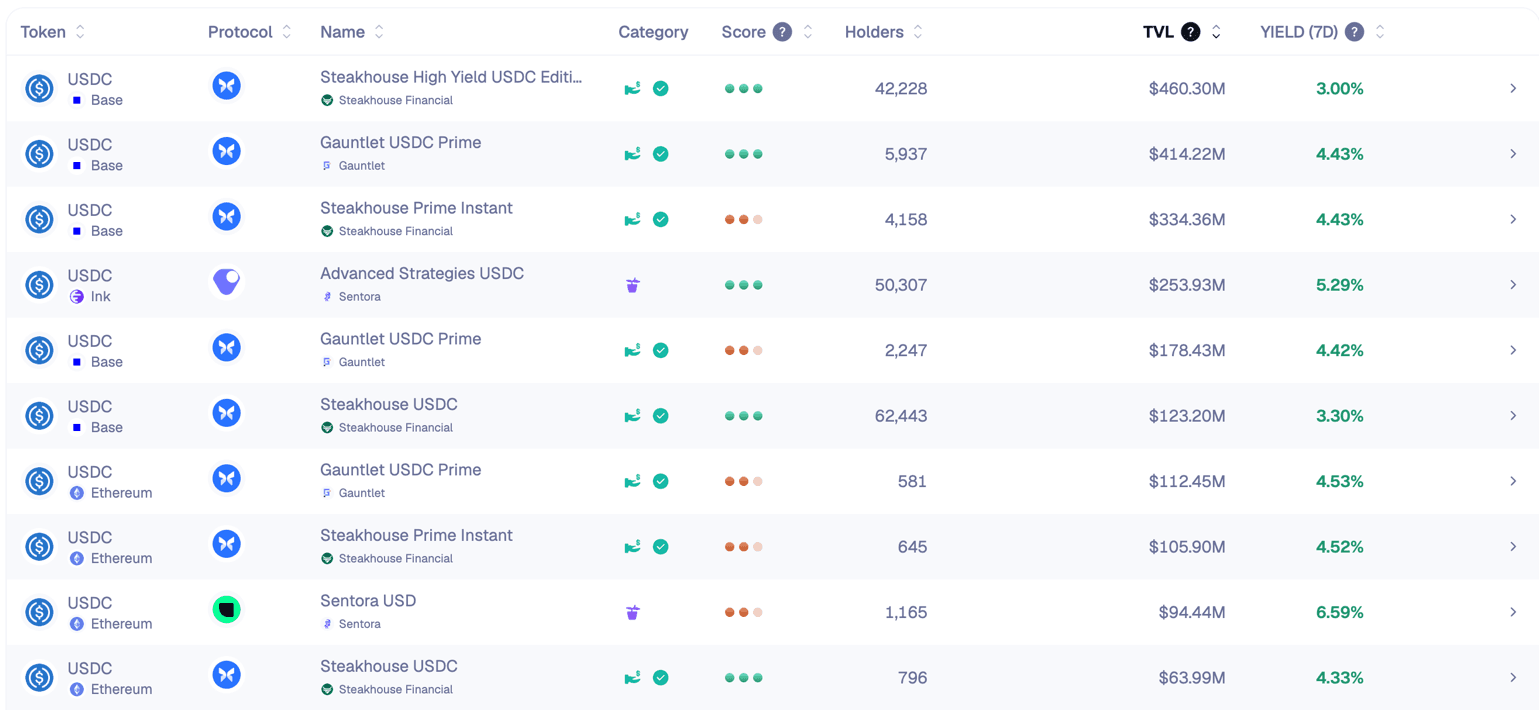Screen dimensions: 1539x710
Task: Open Gauntlet USDC Prime with 5,937 holders
Action: pos(400,142)
